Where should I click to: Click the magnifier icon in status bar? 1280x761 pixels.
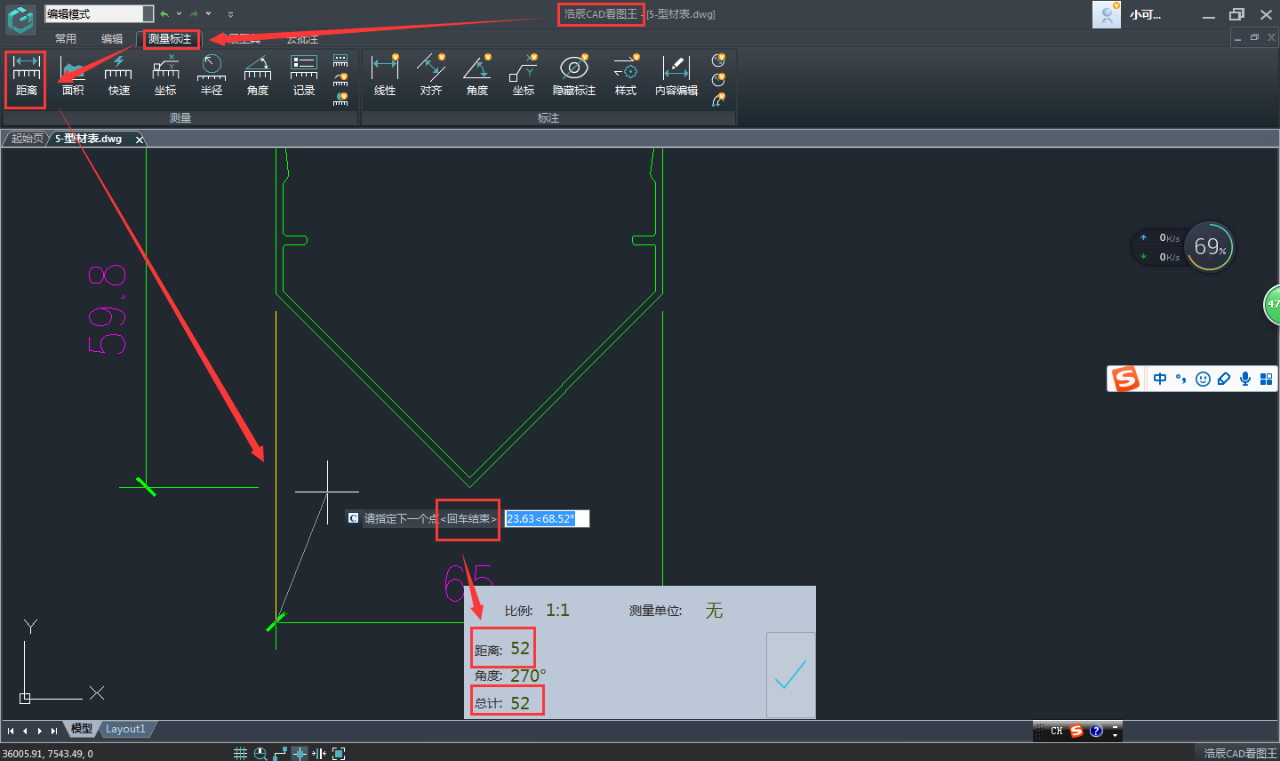[x=260, y=753]
